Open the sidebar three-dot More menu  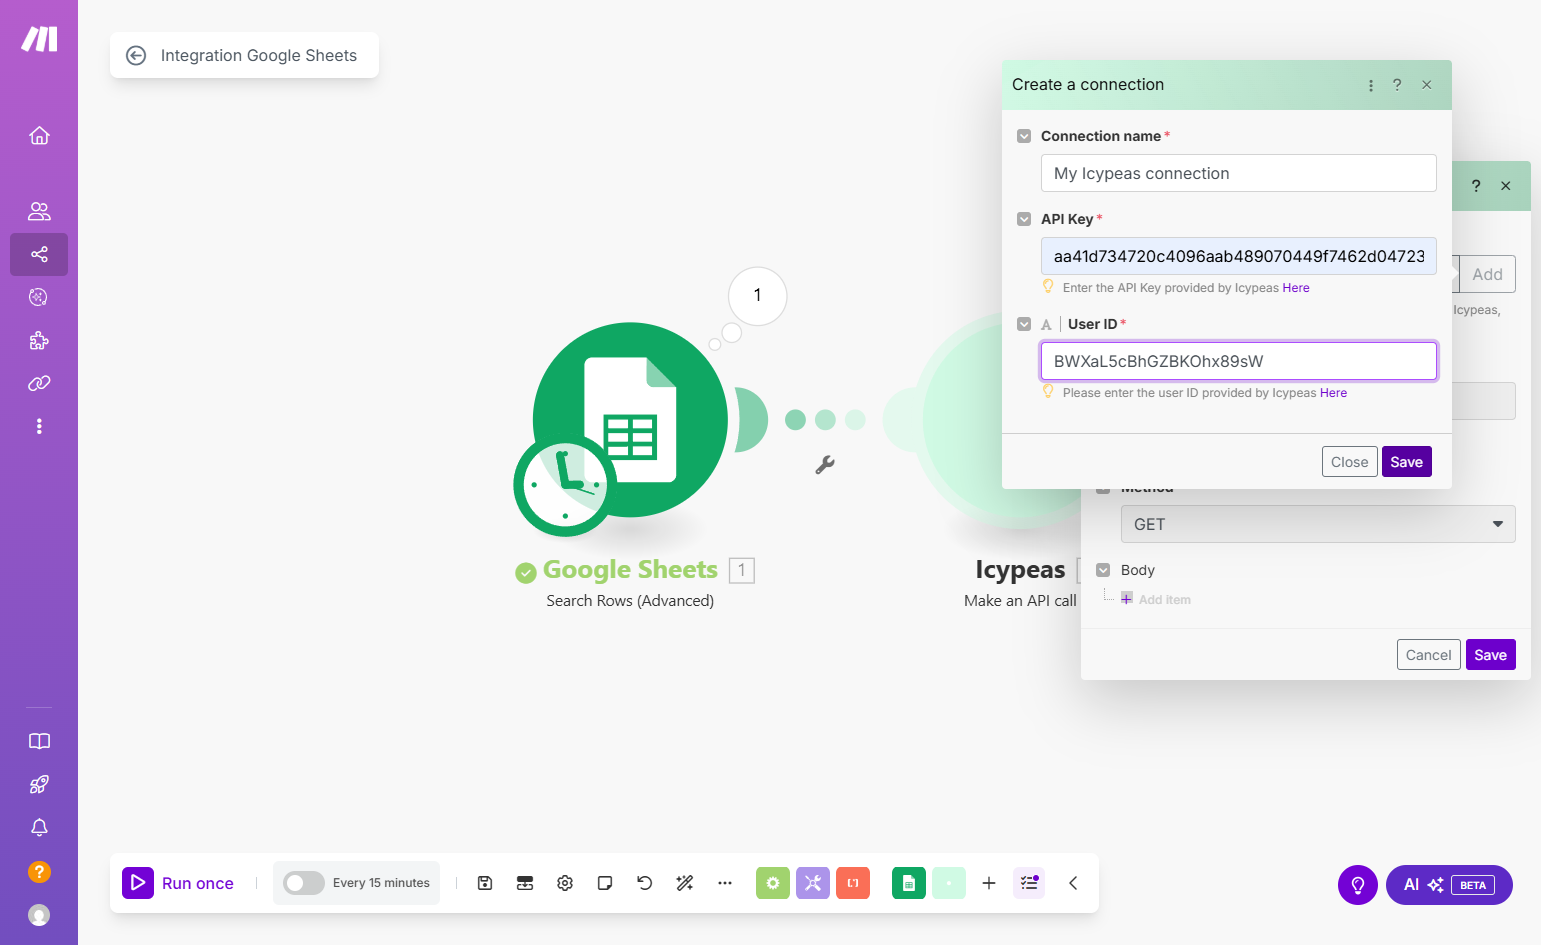coord(39,426)
